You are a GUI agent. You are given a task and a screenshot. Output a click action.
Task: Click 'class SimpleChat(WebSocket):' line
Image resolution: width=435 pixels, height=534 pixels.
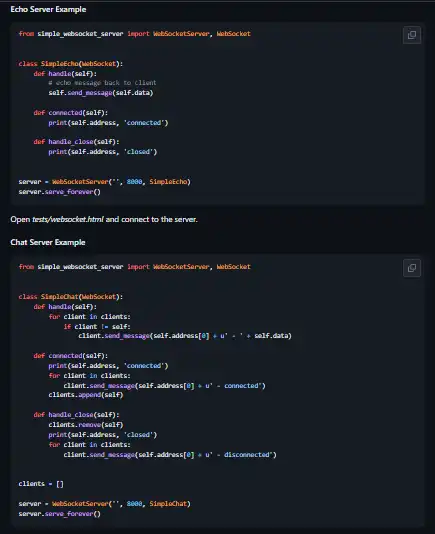click(x=71, y=297)
